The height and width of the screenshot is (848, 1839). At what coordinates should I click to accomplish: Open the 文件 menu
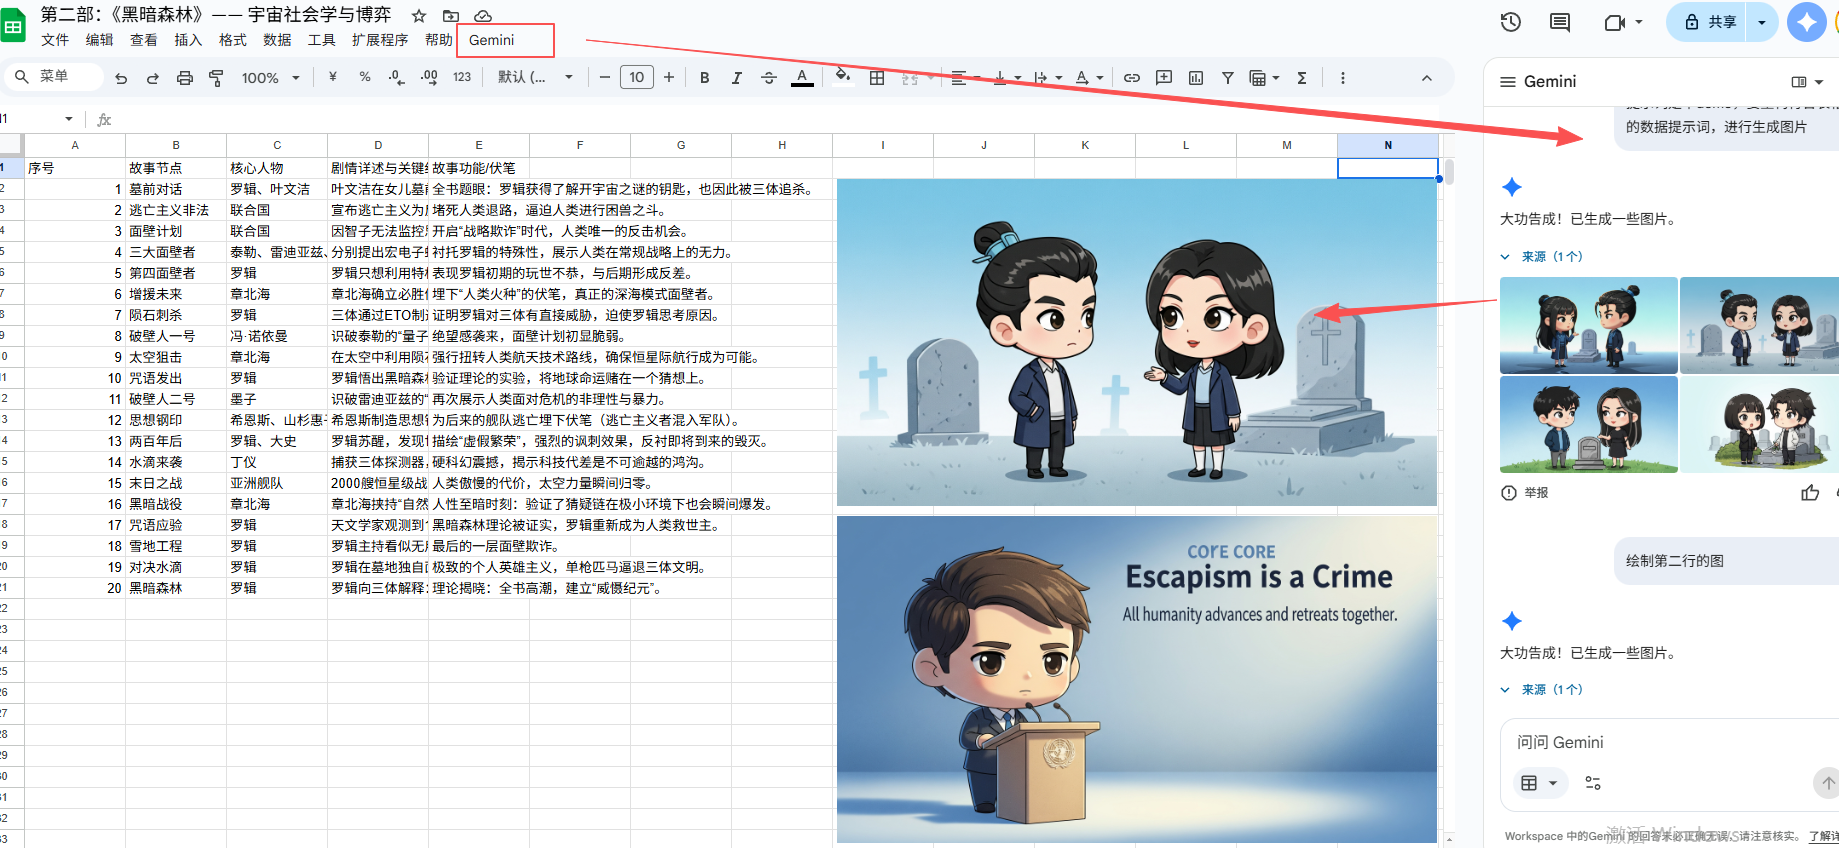tap(55, 40)
